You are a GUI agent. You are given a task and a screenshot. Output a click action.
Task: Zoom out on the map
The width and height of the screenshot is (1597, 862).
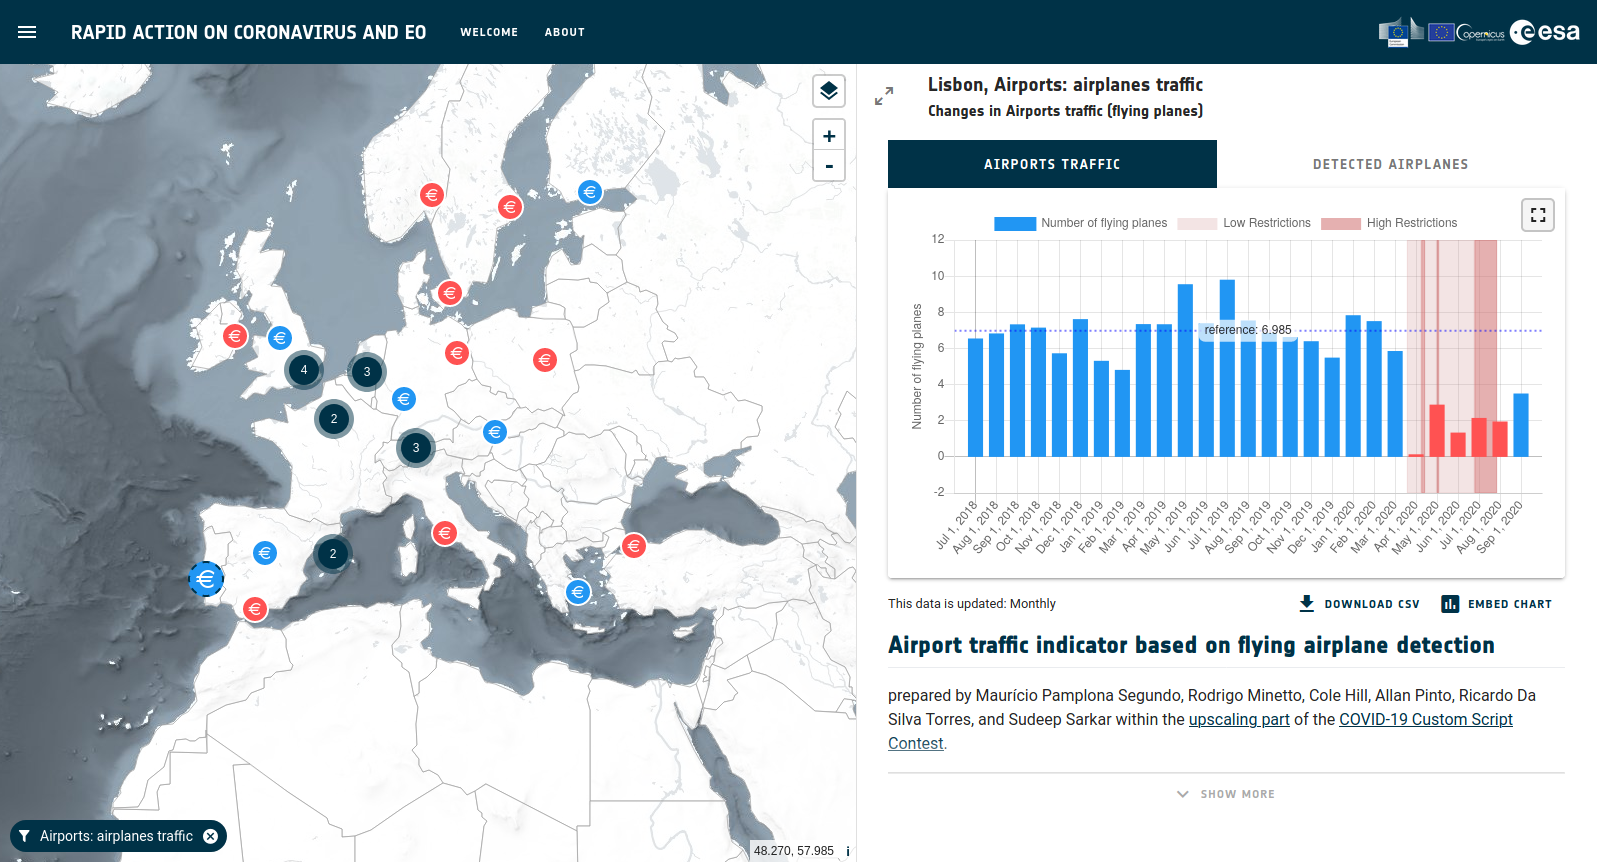(x=828, y=166)
